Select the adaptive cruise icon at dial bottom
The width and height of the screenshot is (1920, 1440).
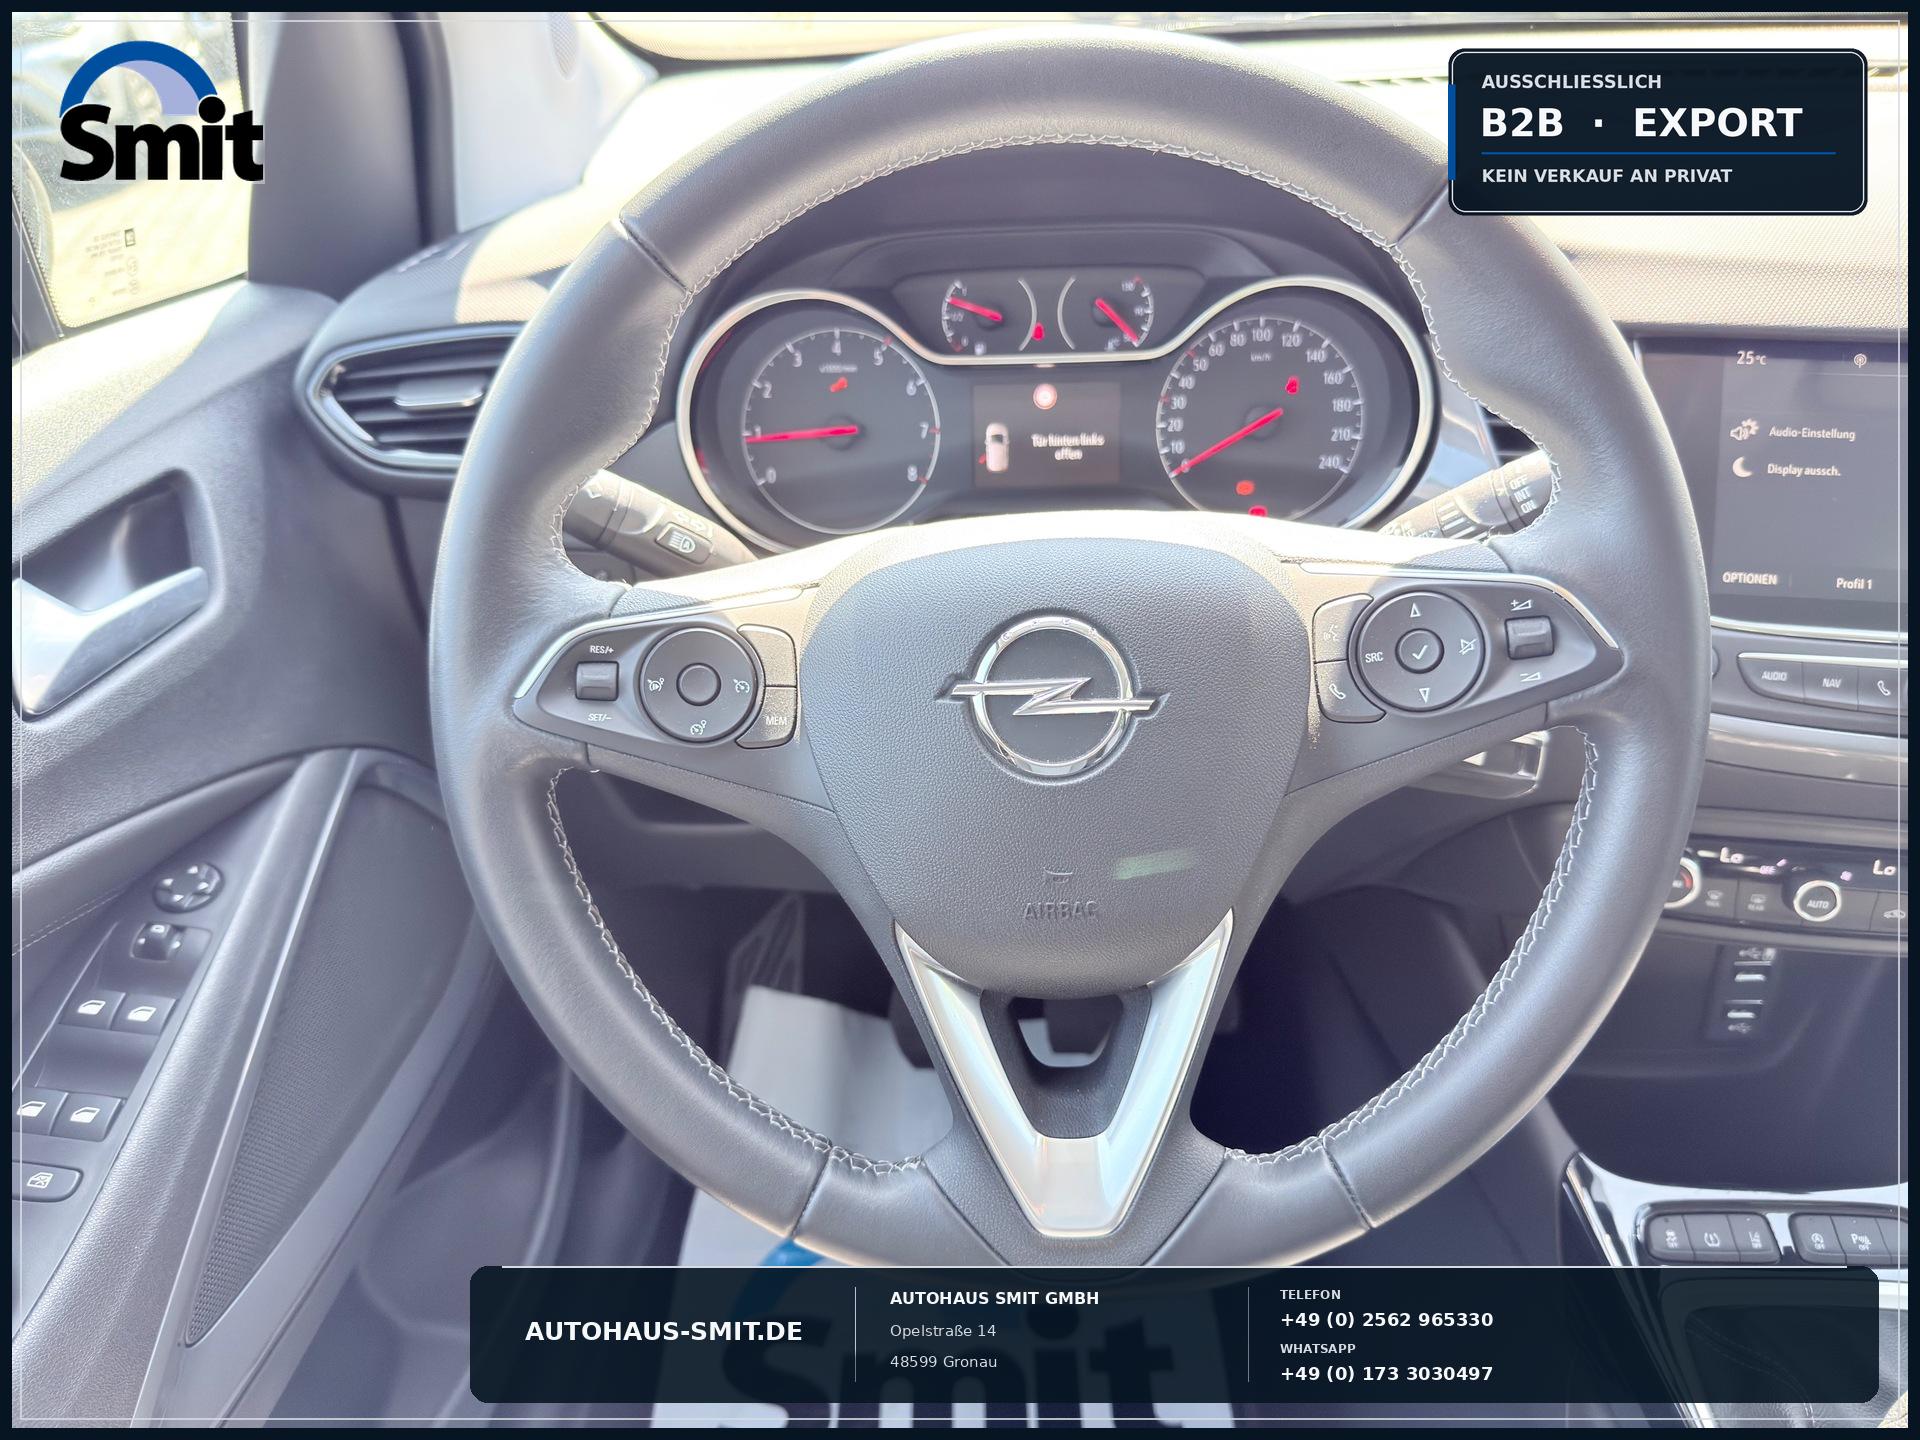point(698,726)
